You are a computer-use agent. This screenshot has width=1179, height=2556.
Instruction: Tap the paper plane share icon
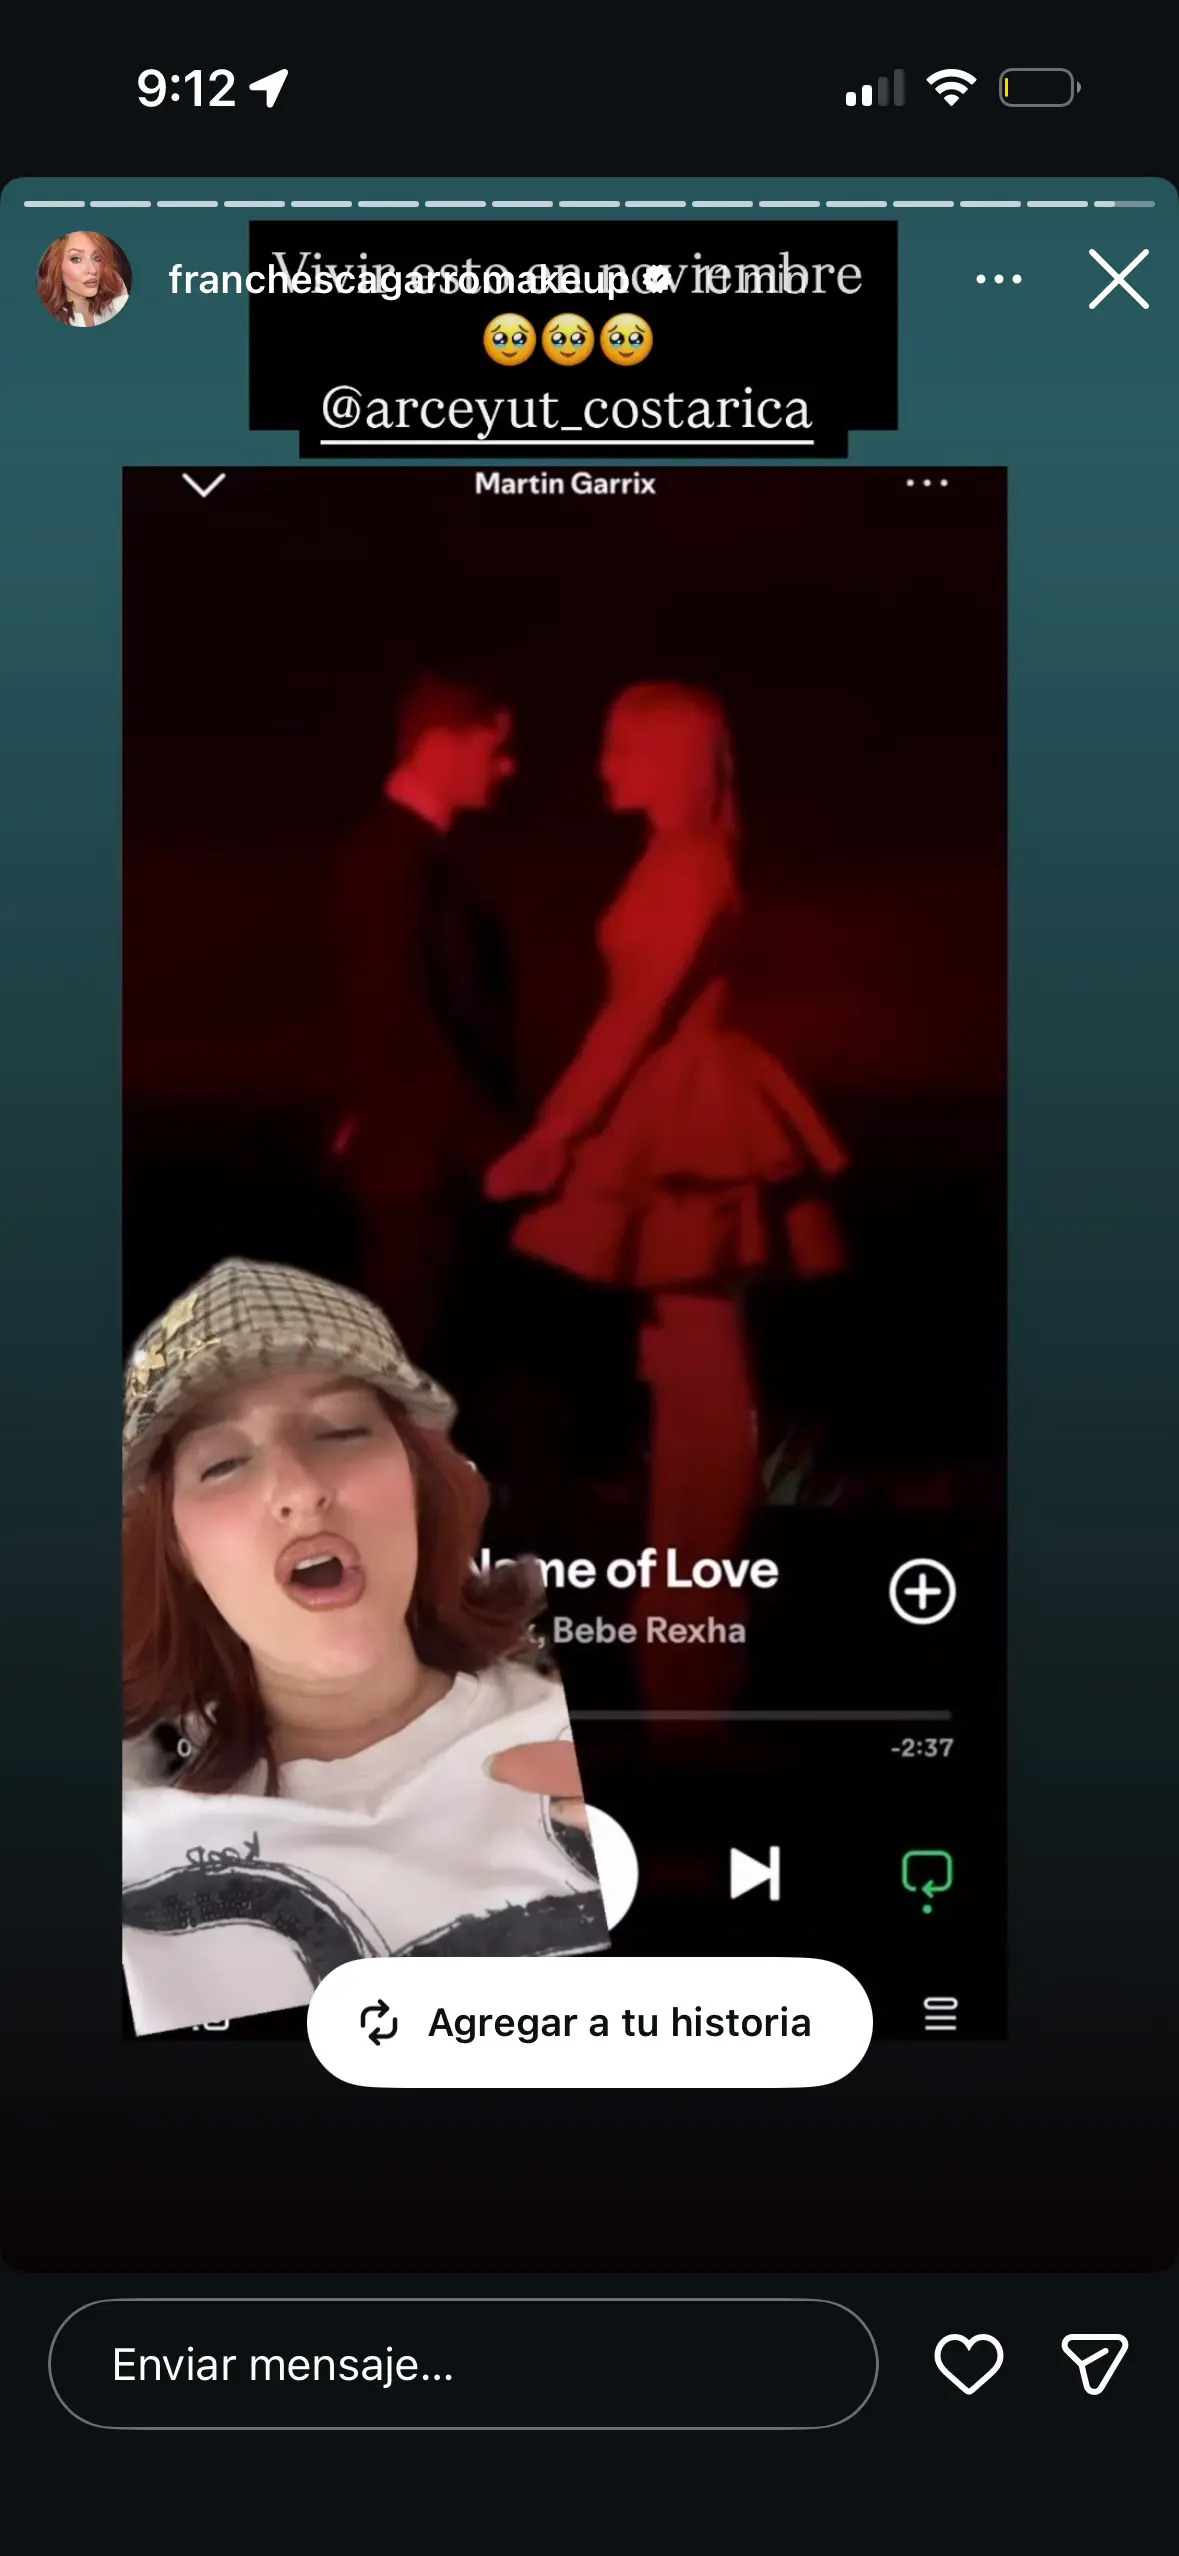(x=1094, y=2364)
